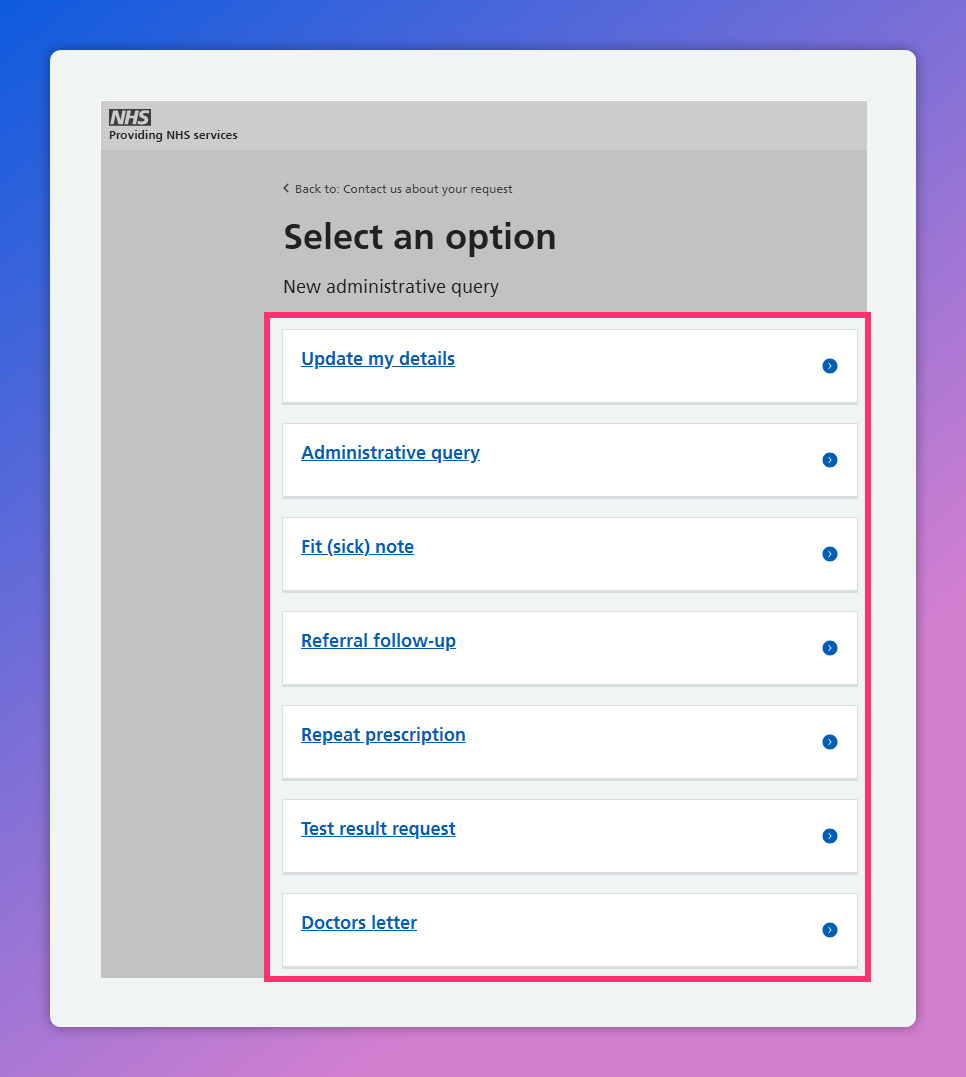Click arrow icon beside Doctors letter
The width and height of the screenshot is (966, 1077).
(829, 930)
